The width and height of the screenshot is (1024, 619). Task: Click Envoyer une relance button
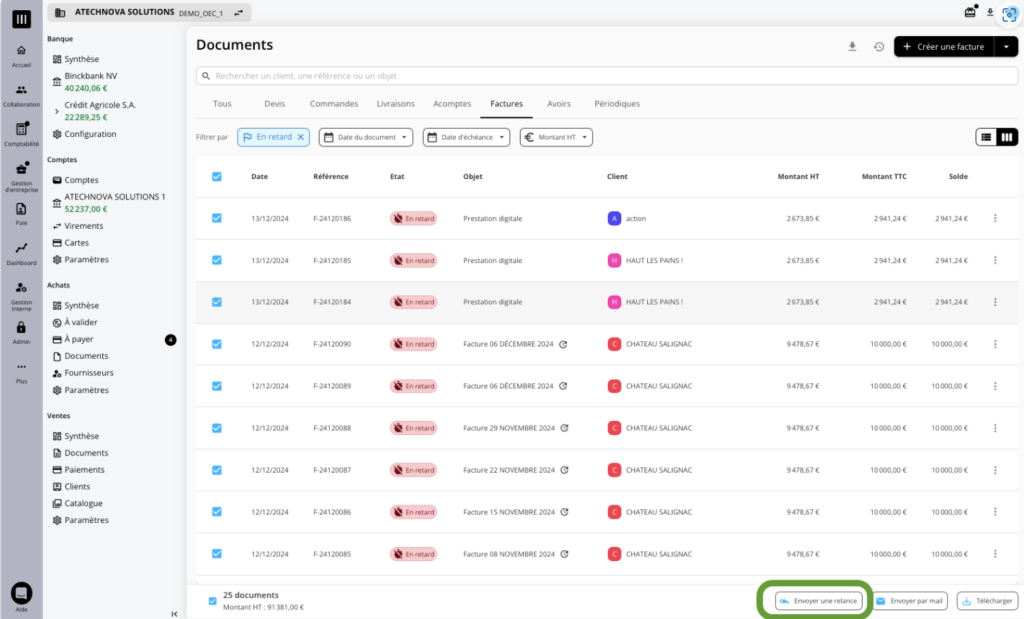(818, 601)
